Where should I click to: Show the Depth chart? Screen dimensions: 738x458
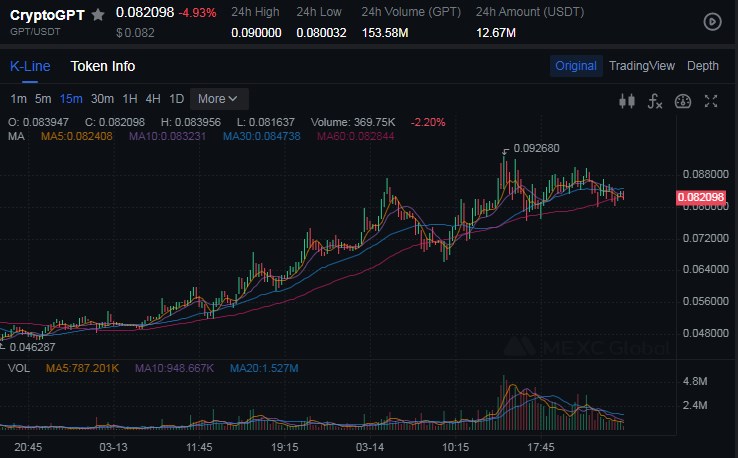click(702, 66)
